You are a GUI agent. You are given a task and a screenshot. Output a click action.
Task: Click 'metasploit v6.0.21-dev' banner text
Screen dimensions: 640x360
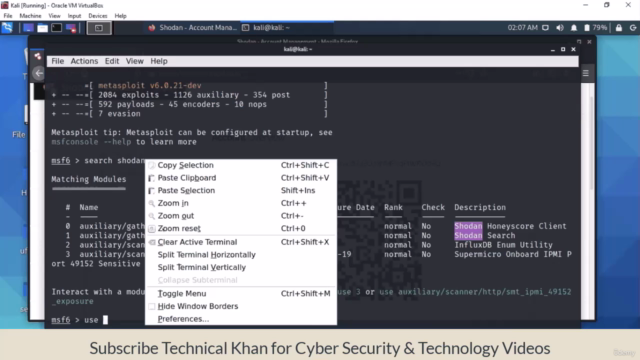[x=149, y=85]
